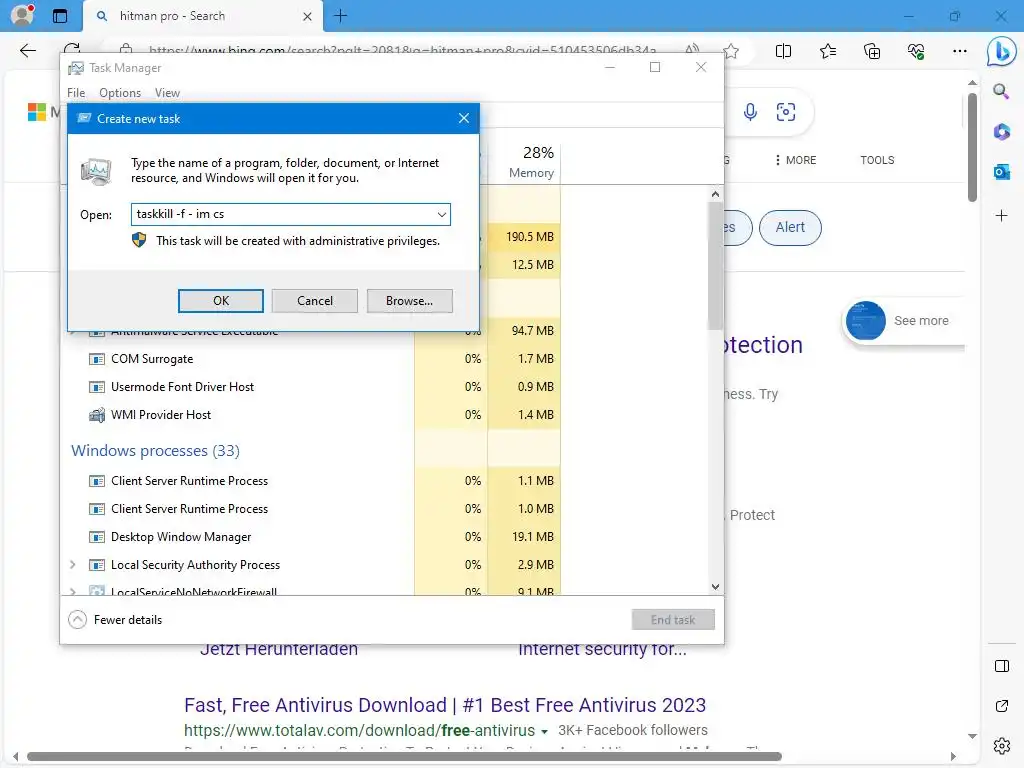The image size is (1024, 768).
Task: Open Edge split screen icon
Action: pos(783,51)
